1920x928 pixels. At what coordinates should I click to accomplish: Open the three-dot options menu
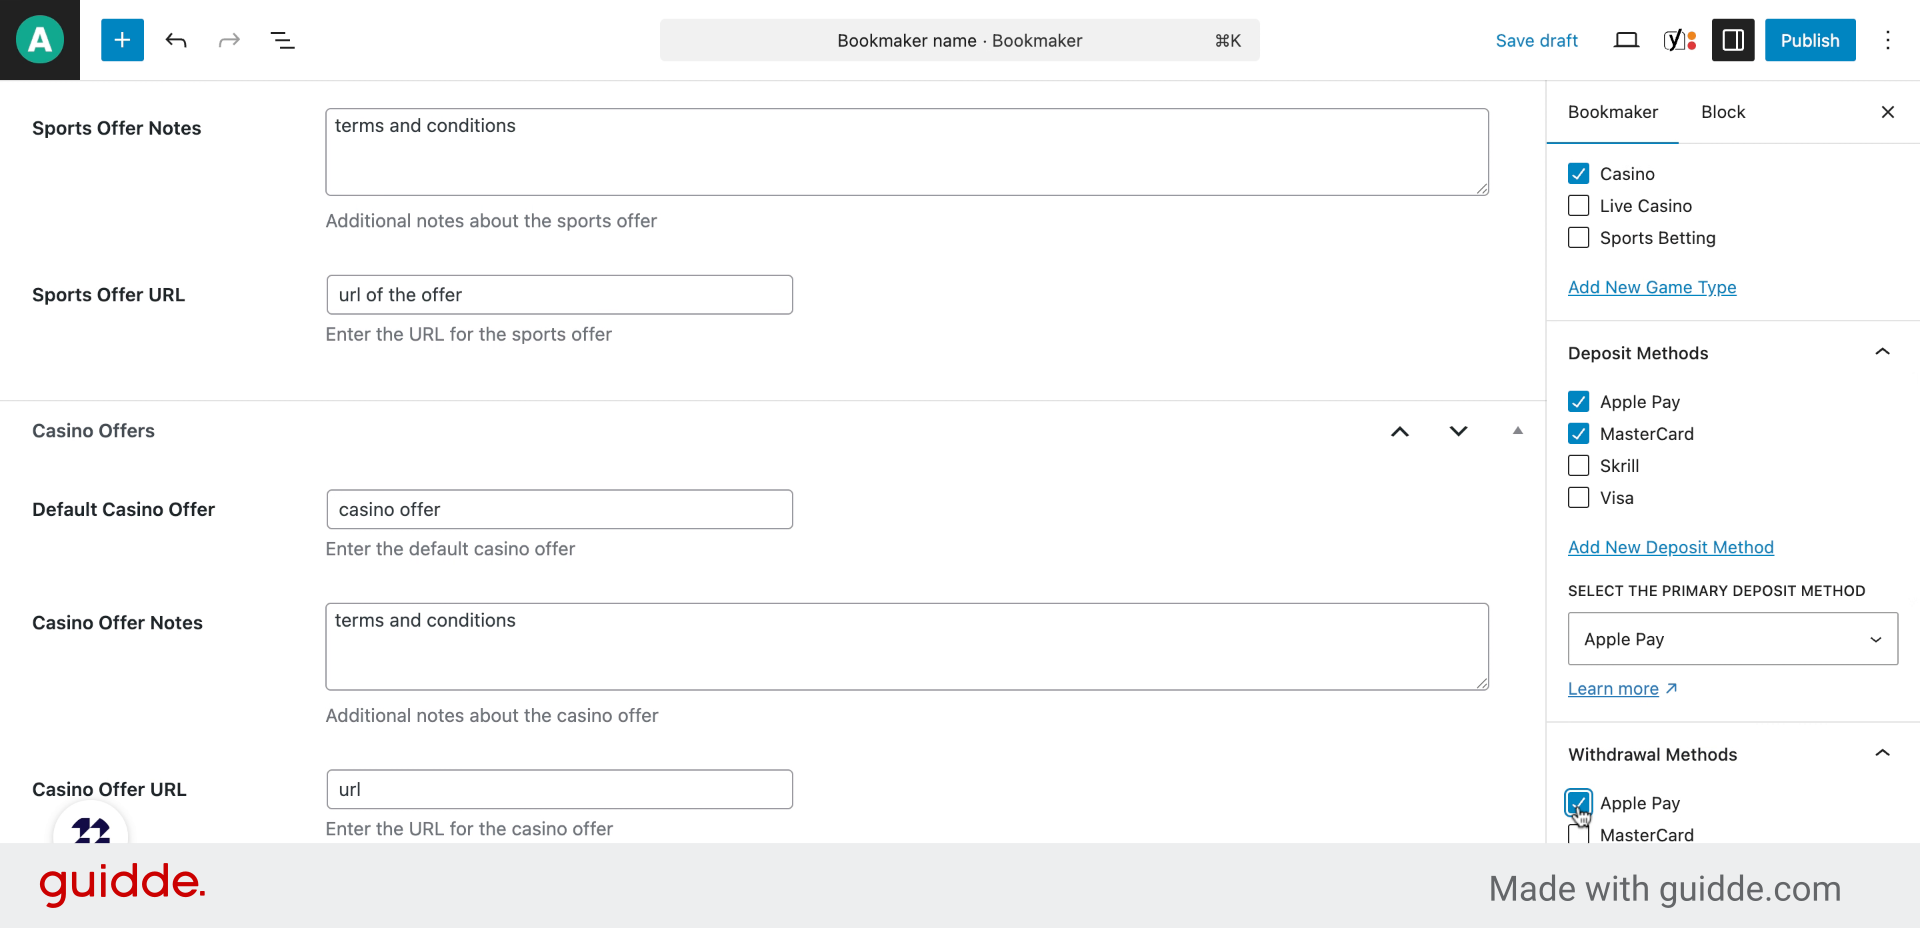[x=1887, y=40]
